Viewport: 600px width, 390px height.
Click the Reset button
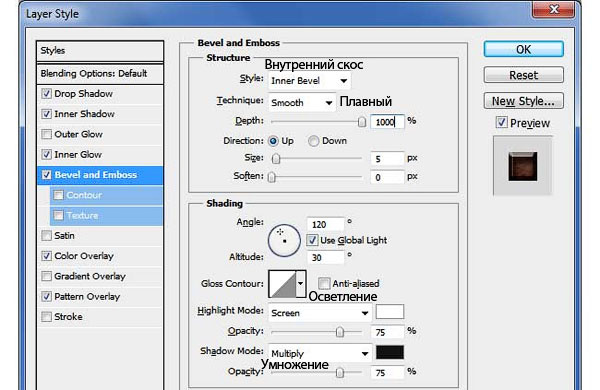(x=523, y=75)
